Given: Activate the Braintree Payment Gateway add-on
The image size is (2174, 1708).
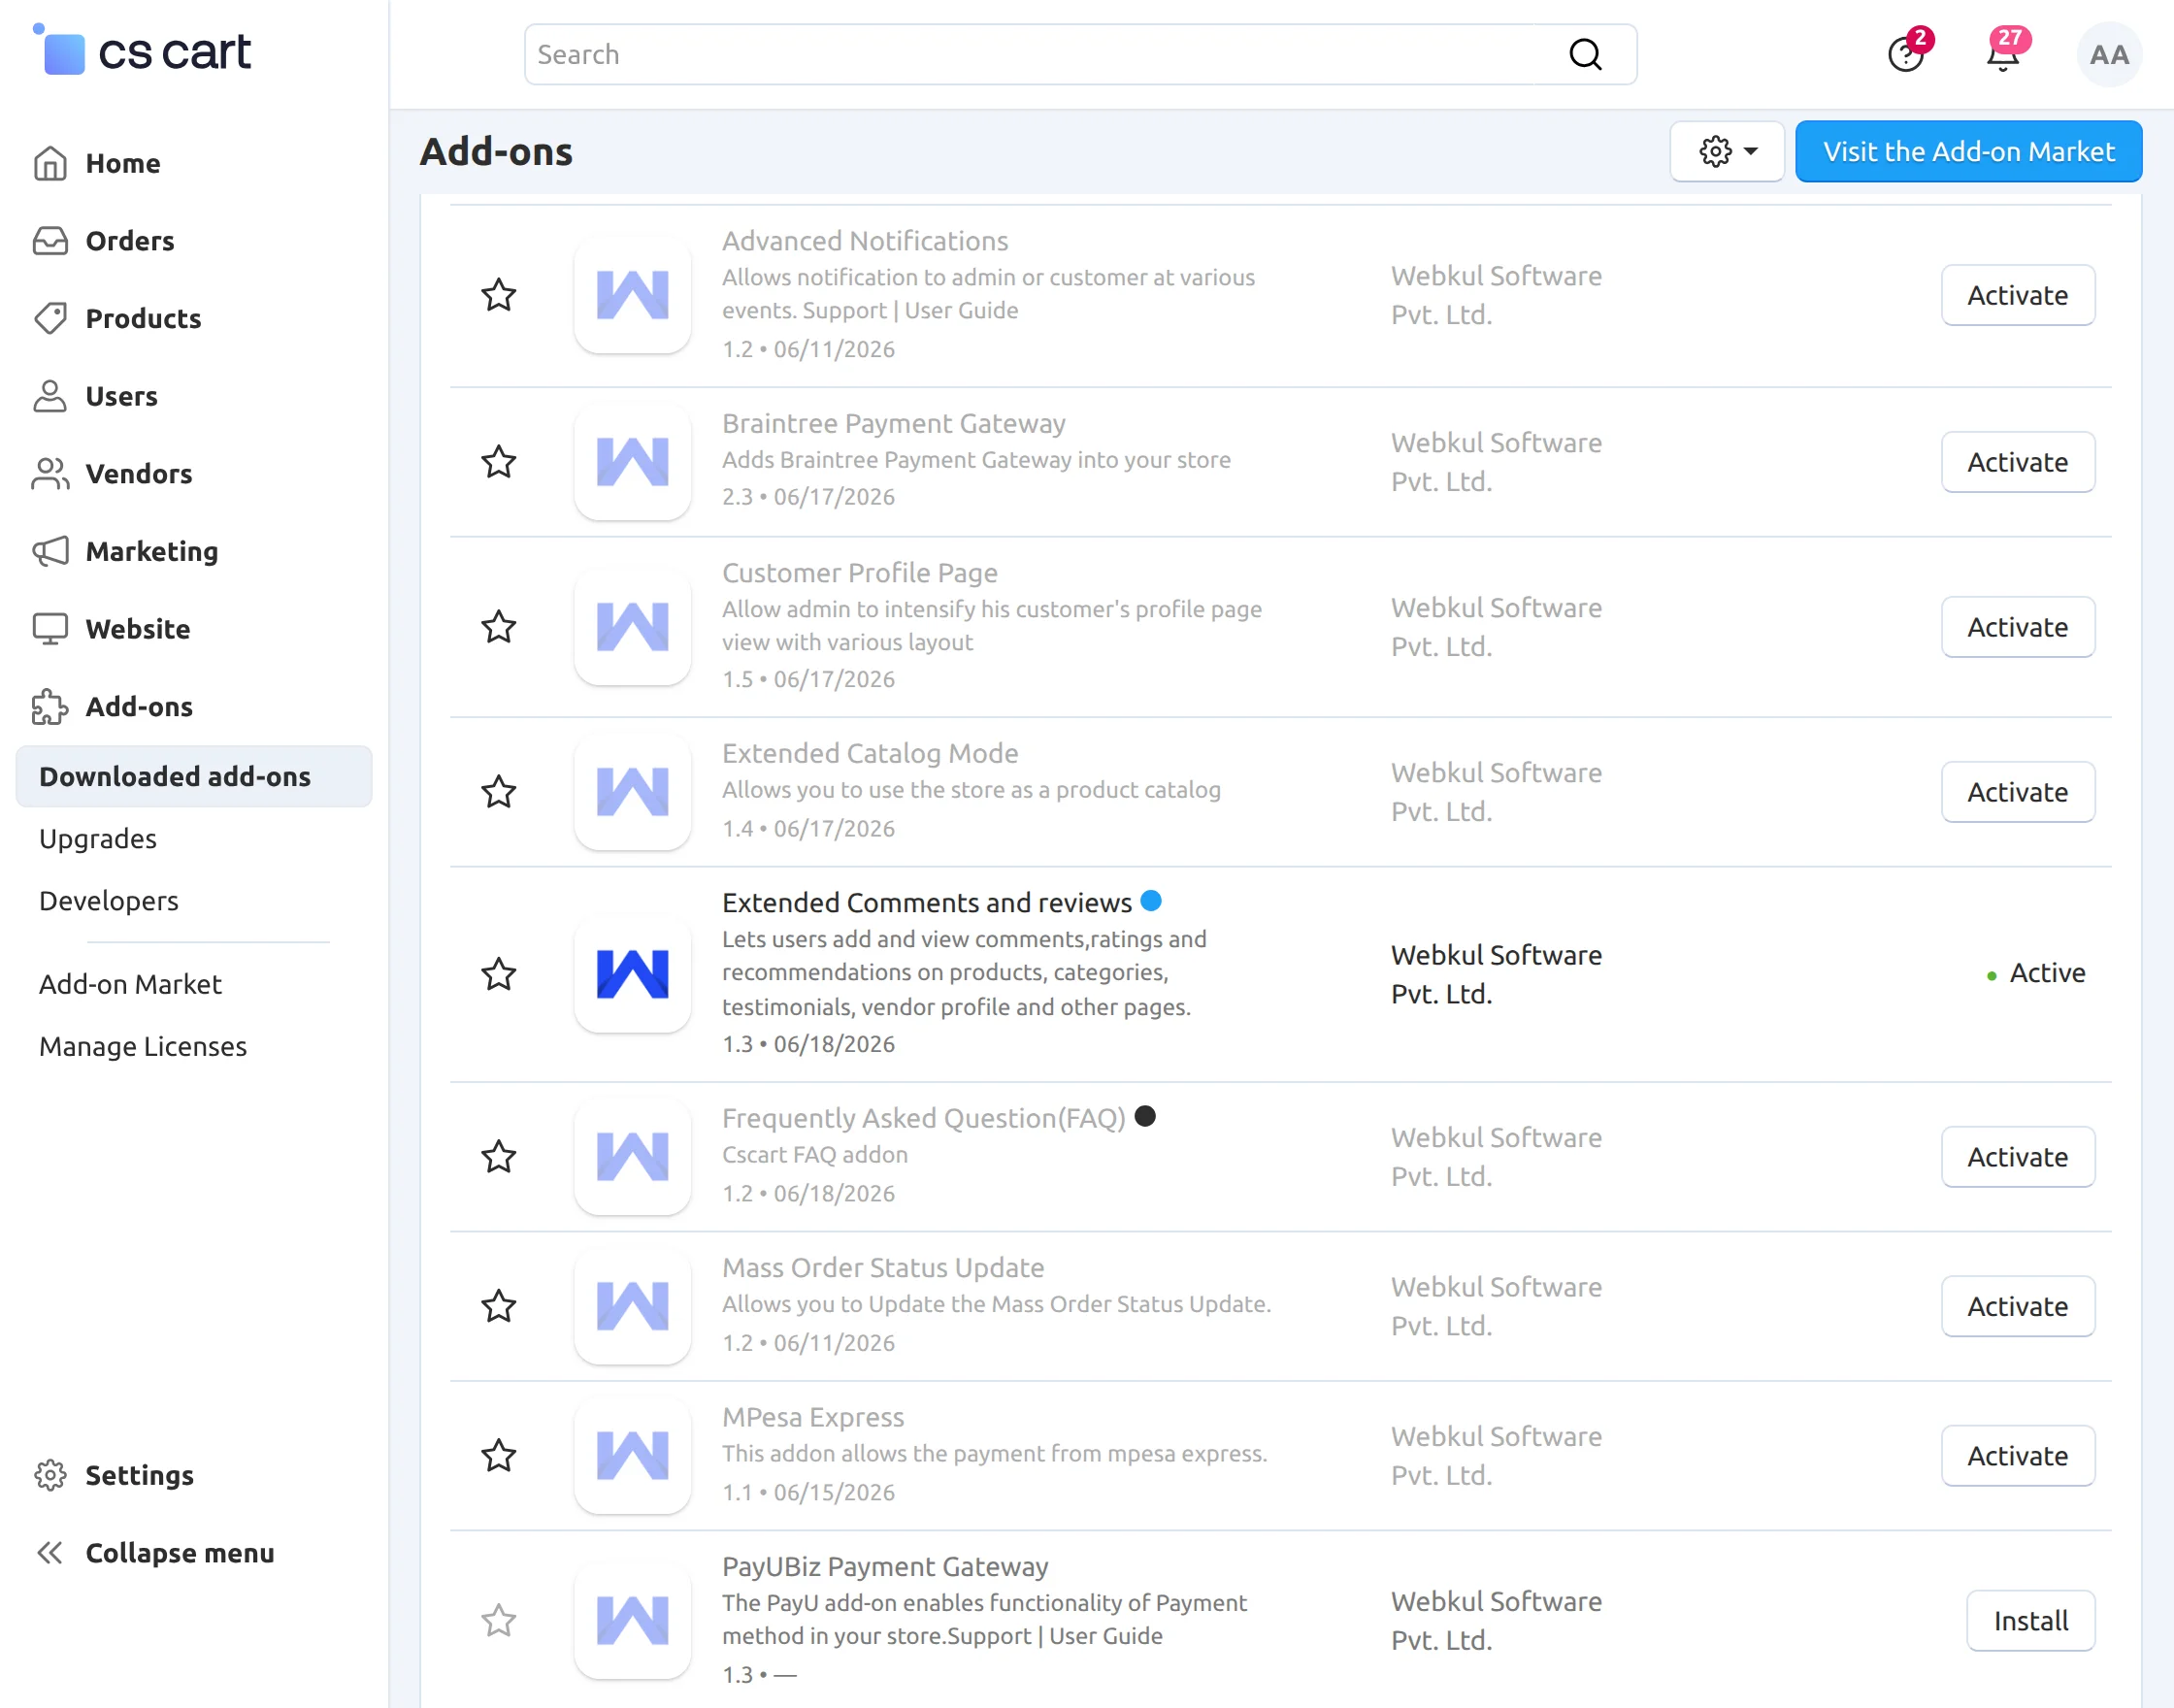Looking at the screenshot, I should click(x=2018, y=462).
